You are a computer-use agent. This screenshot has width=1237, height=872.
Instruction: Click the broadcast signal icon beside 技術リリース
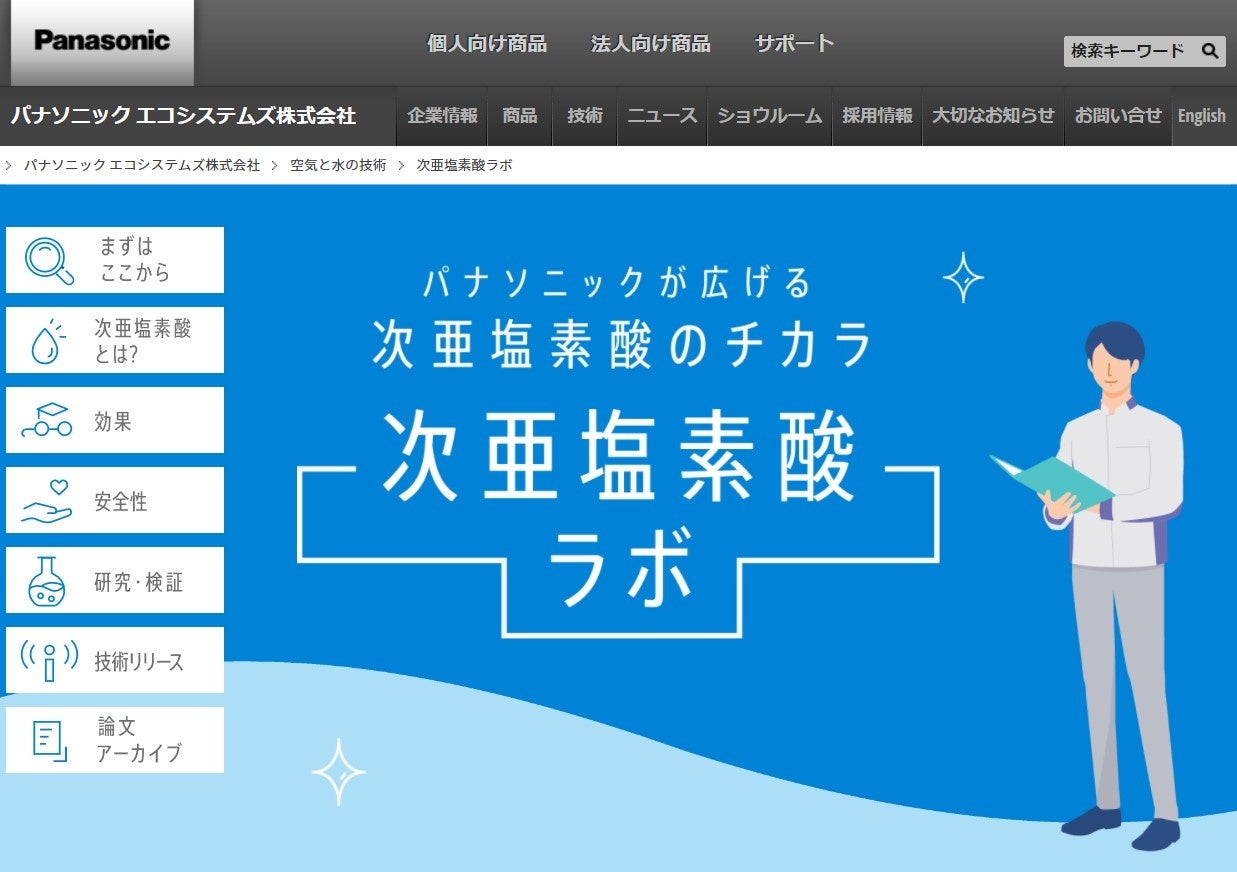pos(49,661)
